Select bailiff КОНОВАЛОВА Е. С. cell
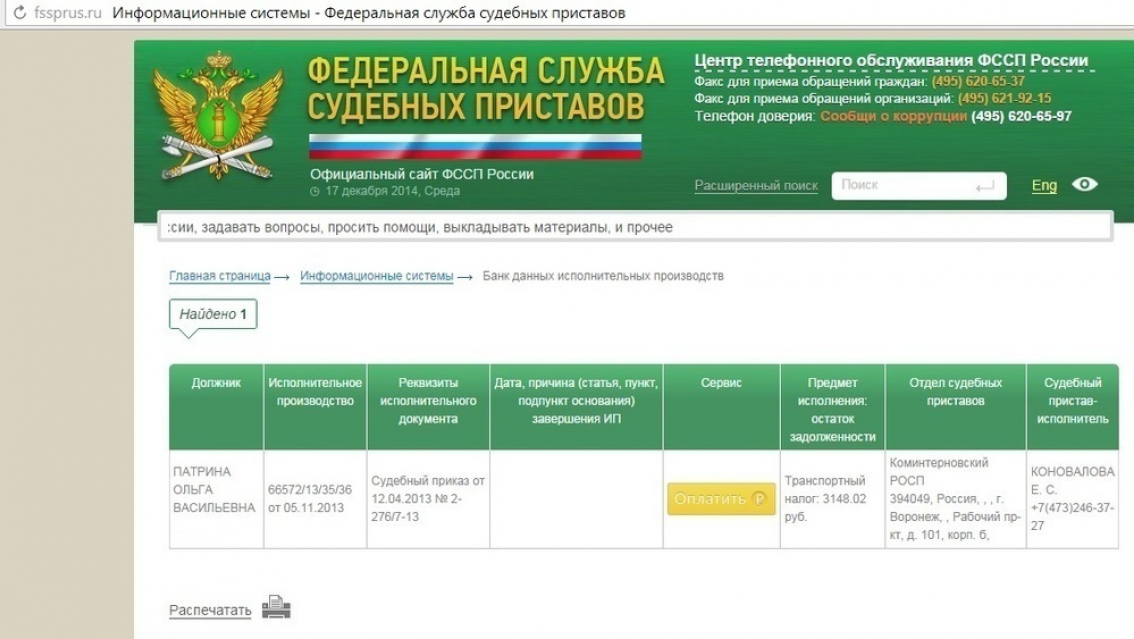This screenshot has height=639, width=1134. pos(1073,499)
